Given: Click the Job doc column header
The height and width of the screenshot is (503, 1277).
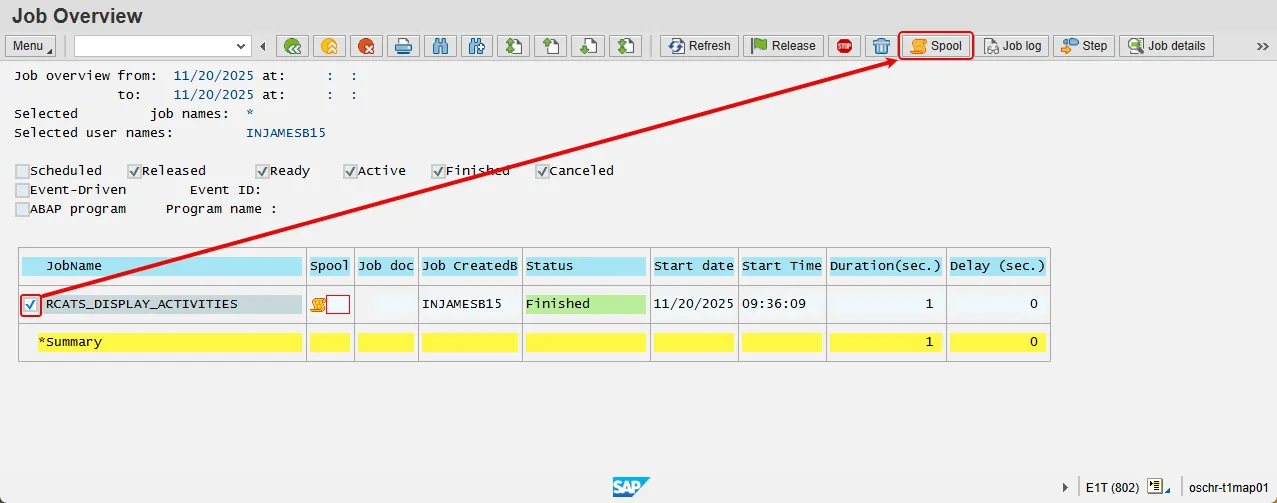Looking at the screenshot, I should pyautogui.click(x=386, y=266).
